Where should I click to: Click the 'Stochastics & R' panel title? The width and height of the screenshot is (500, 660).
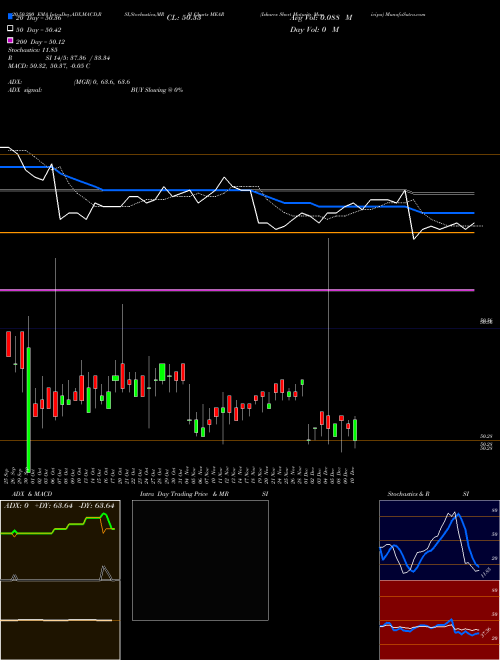coord(409,494)
